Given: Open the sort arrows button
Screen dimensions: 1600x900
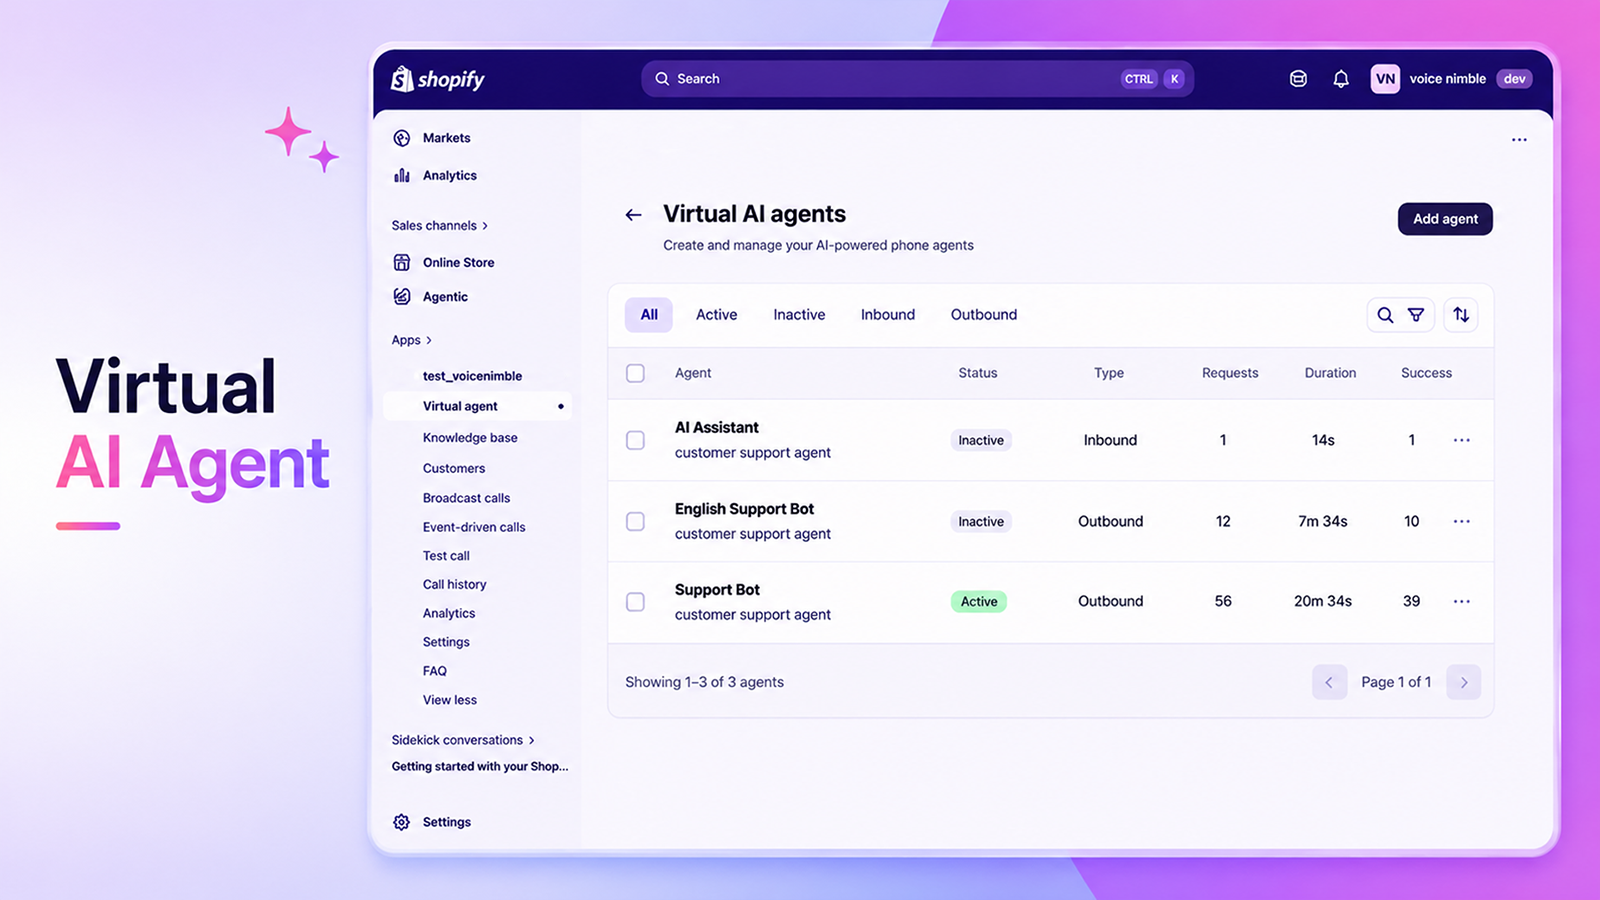Looking at the screenshot, I should tap(1461, 315).
